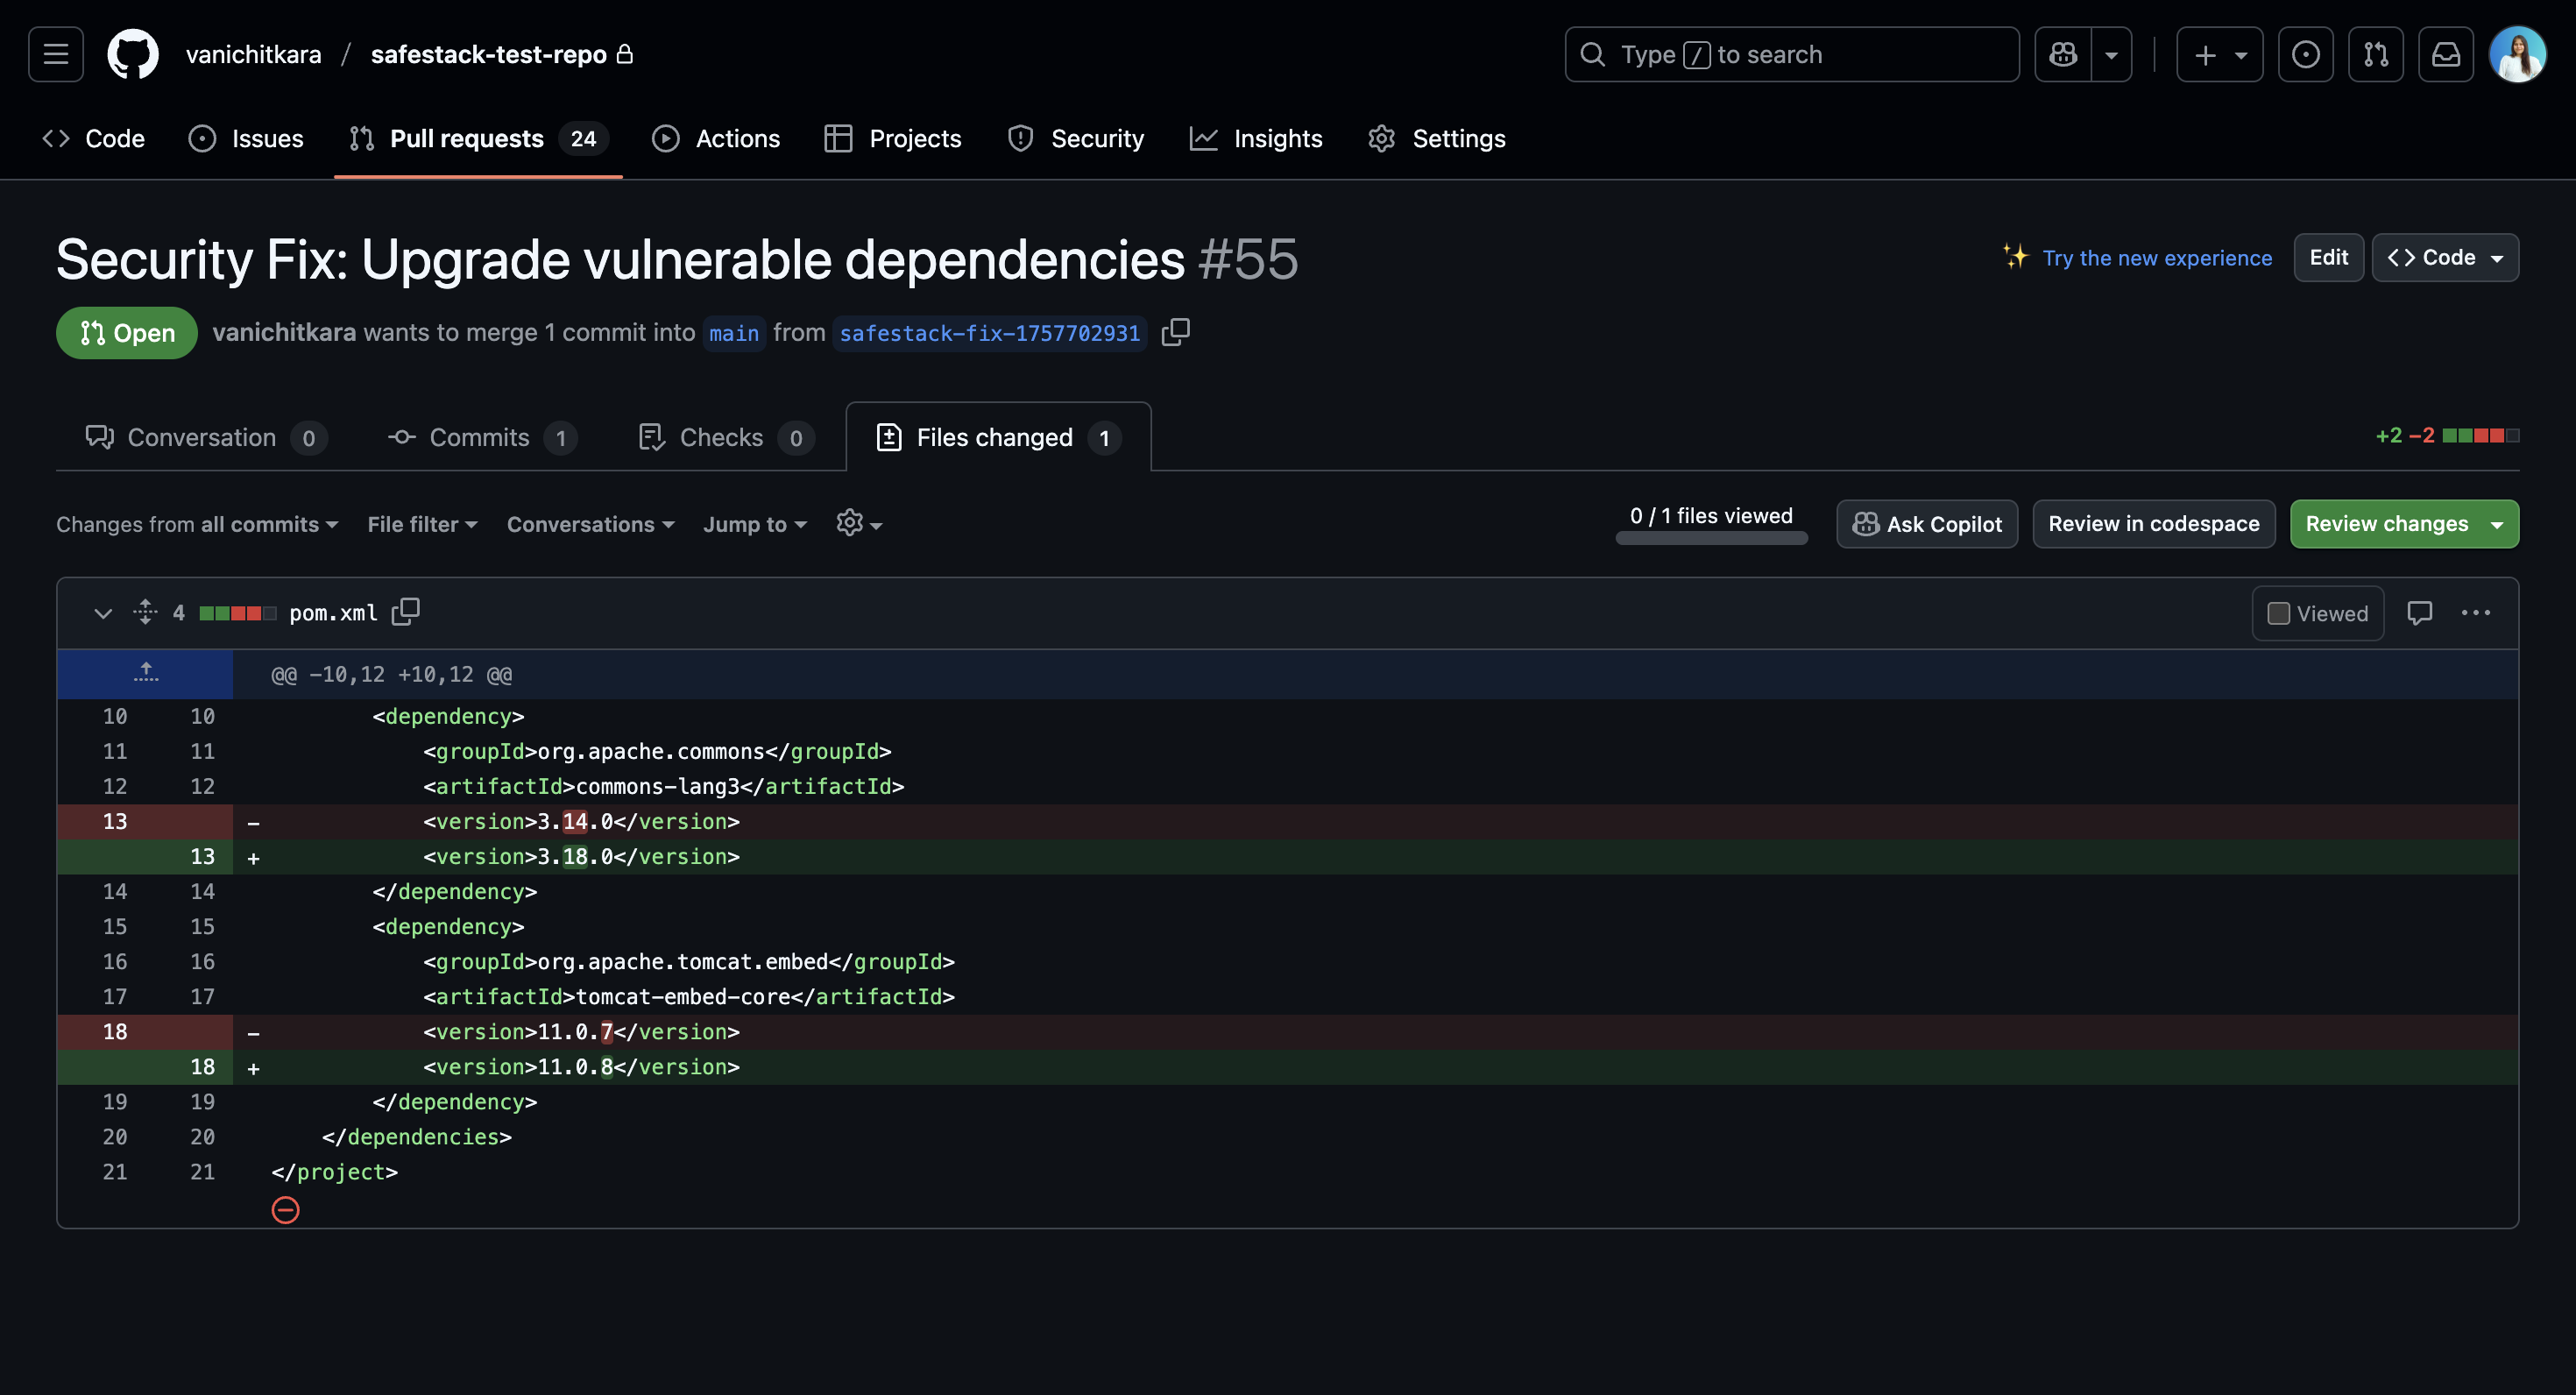Click the GitHub logo home icon

pos(132,54)
